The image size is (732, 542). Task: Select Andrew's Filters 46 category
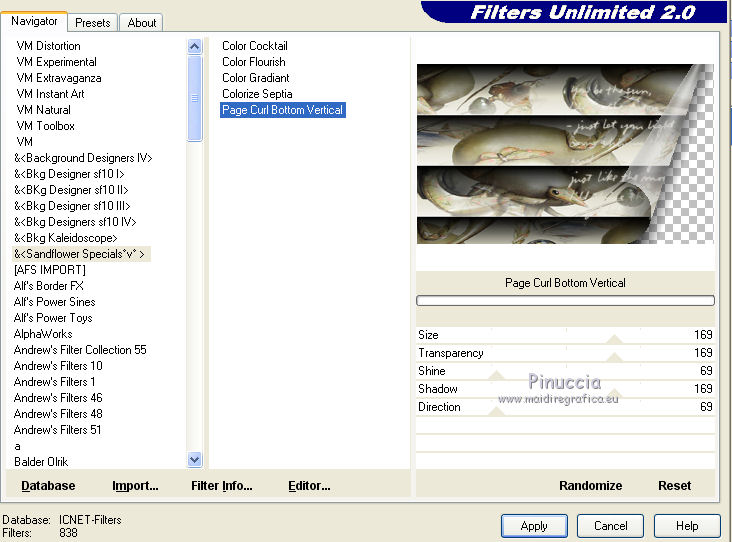(x=58, y=398)
